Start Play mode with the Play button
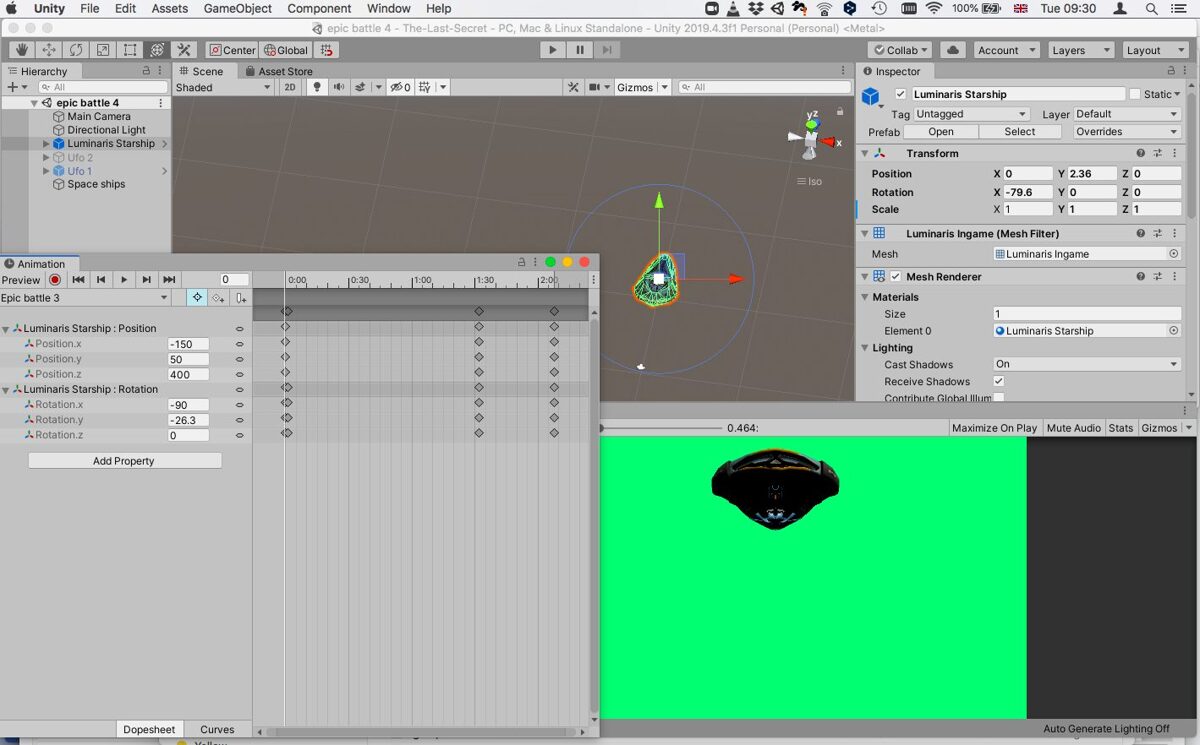This screenshot has height=745, width=1200. 553,50
